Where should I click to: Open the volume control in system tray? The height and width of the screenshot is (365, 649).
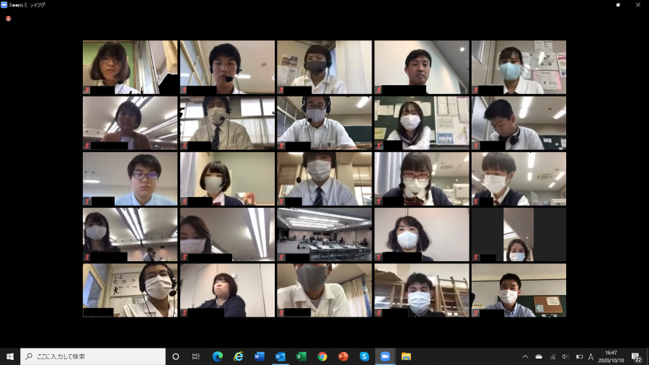click(x=565, y=356)
